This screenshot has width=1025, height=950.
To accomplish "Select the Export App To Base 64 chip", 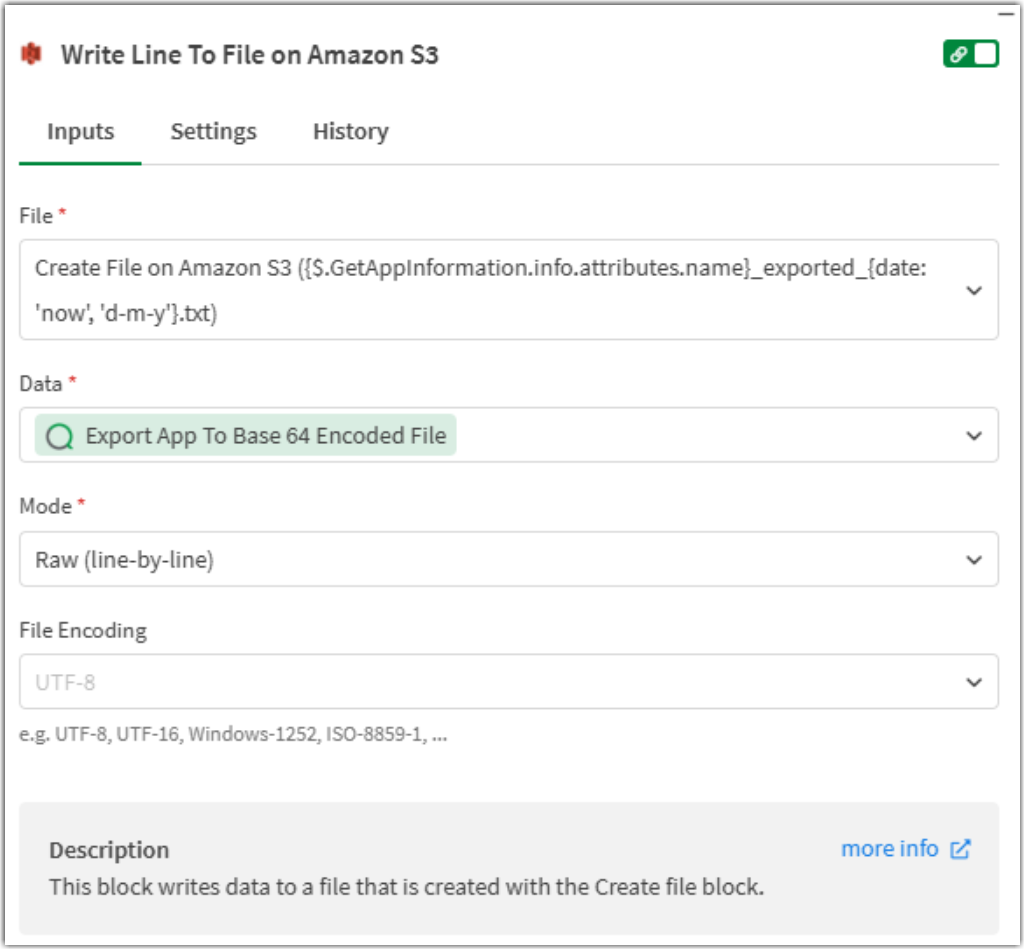I will pyautogui.click(x=265, y=436).
